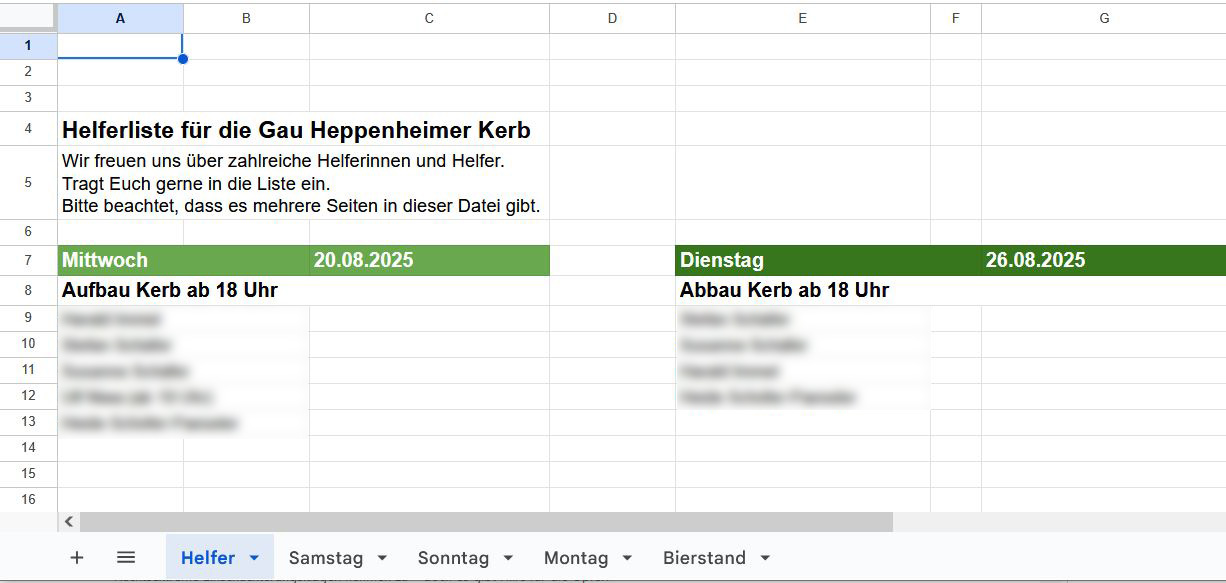Click the green Mittwoch header cell
Viewport: 1226px width, 583px height.
120,260
